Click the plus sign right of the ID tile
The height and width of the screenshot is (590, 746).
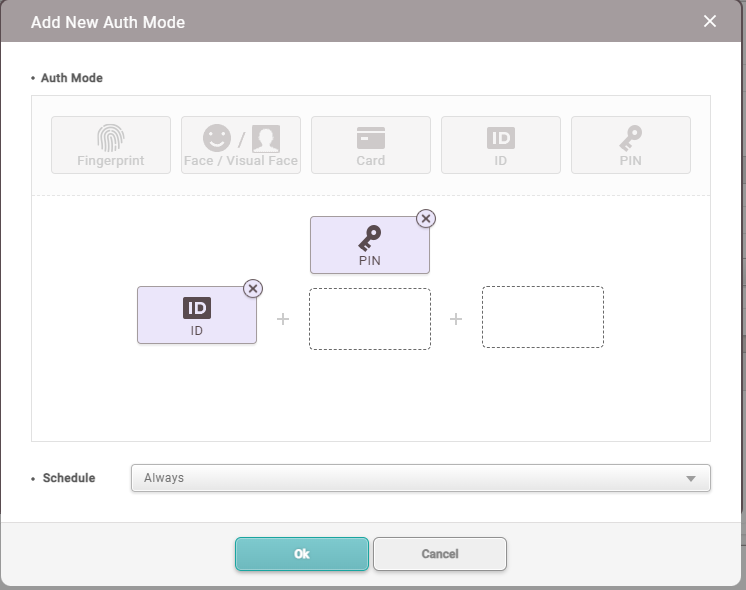pos(283,319)
